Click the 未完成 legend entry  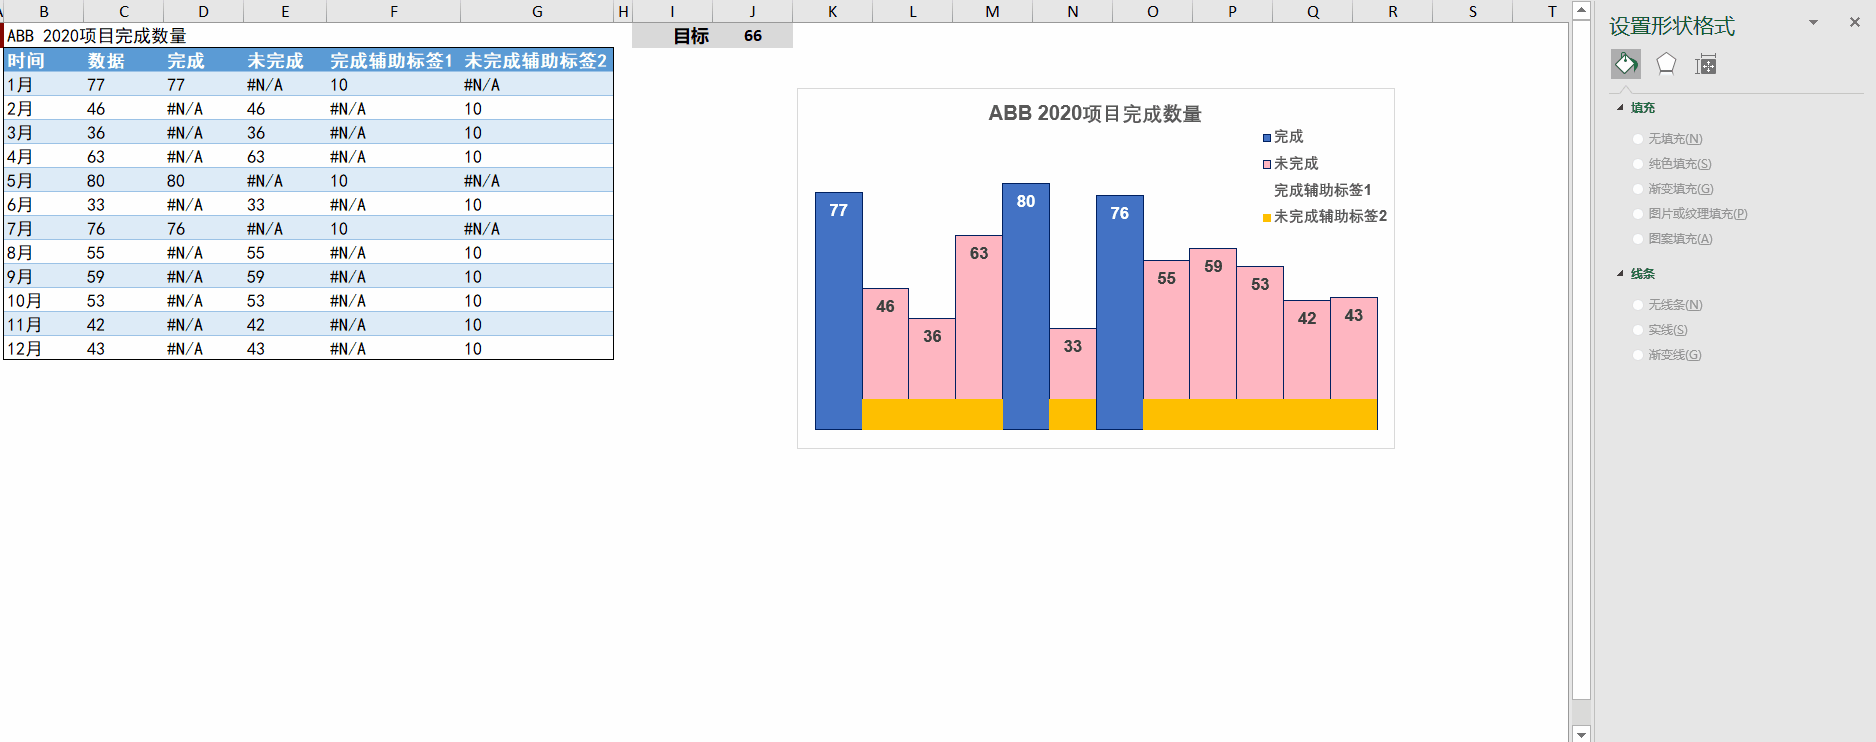coord(1291,164)
